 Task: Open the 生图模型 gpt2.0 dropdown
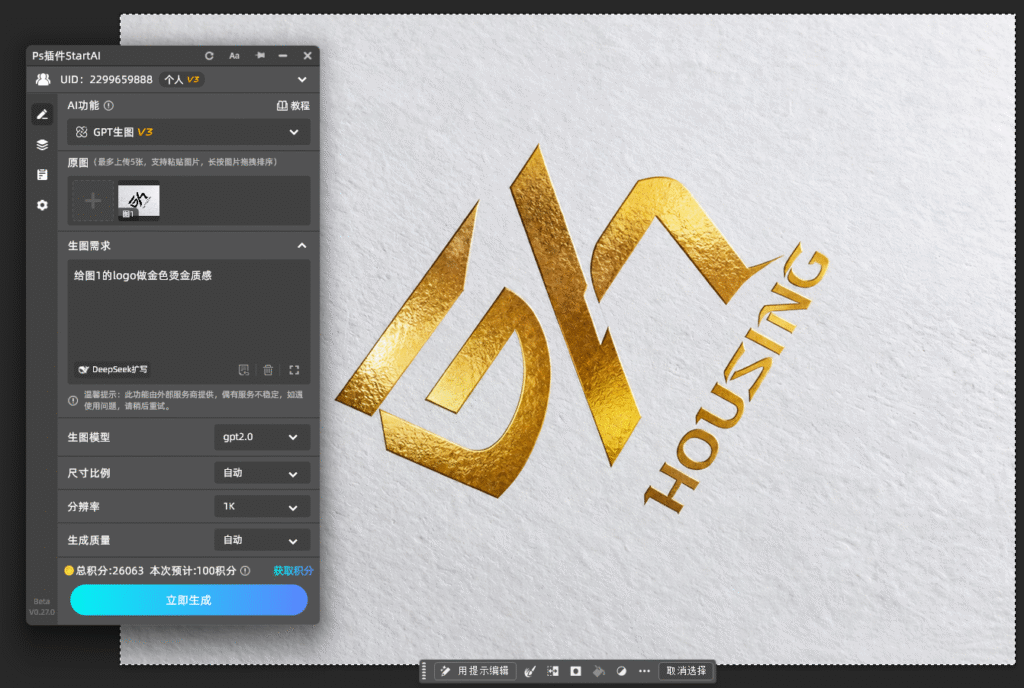pyautogui.click(x=262, y=437)
